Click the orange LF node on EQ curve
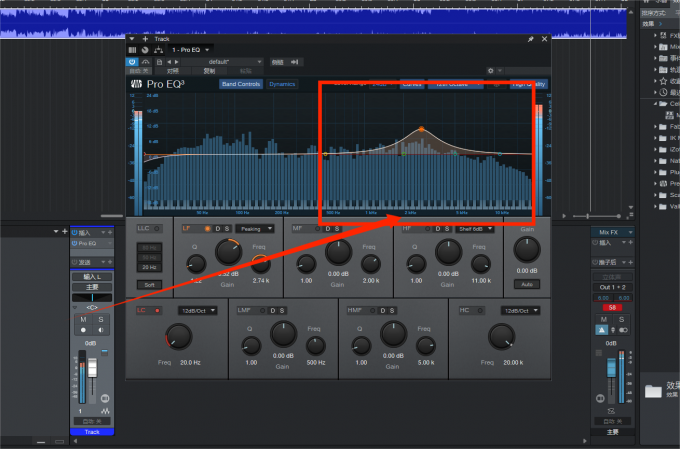 point(422,129)
